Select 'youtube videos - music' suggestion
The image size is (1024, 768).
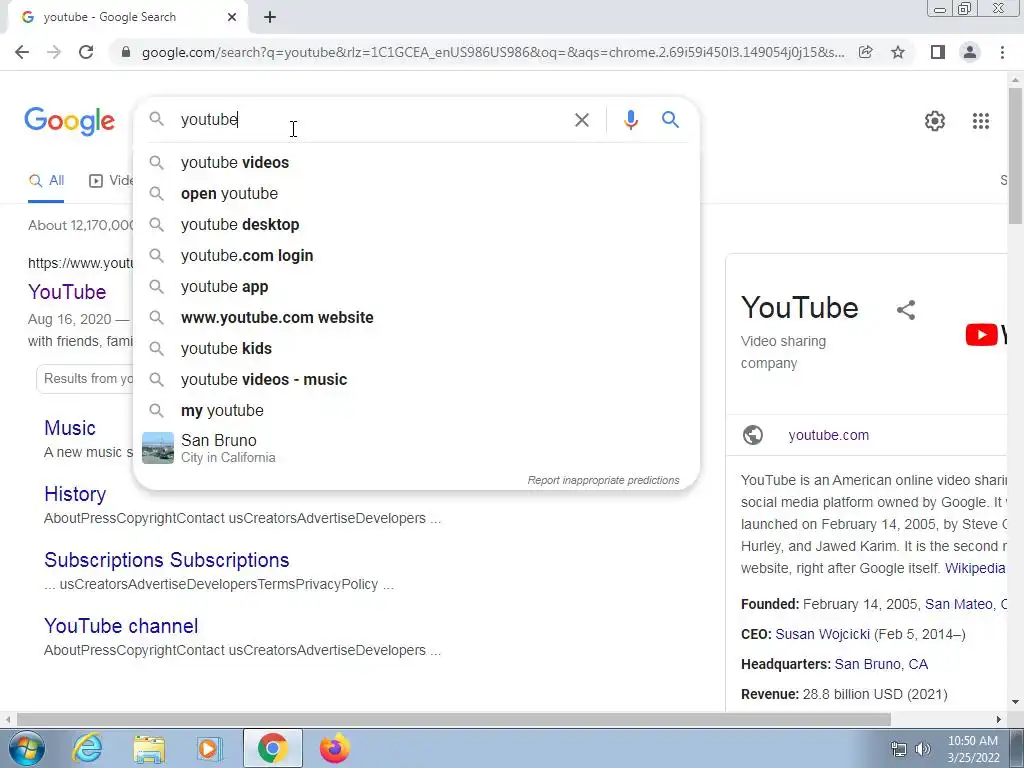click(416, 380)
